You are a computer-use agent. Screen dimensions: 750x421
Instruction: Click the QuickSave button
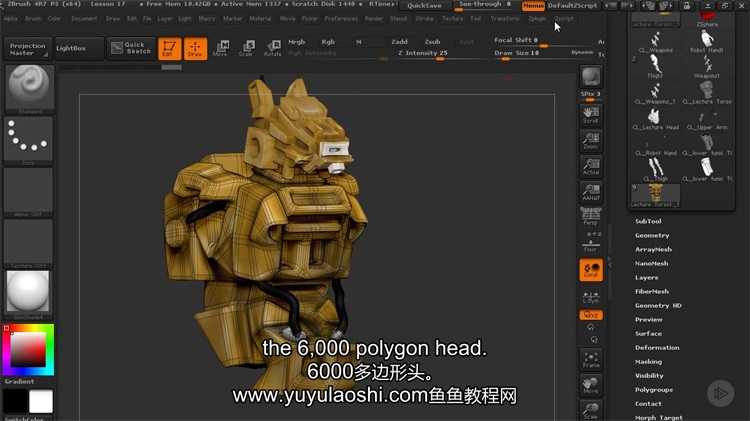click(425, 6)
